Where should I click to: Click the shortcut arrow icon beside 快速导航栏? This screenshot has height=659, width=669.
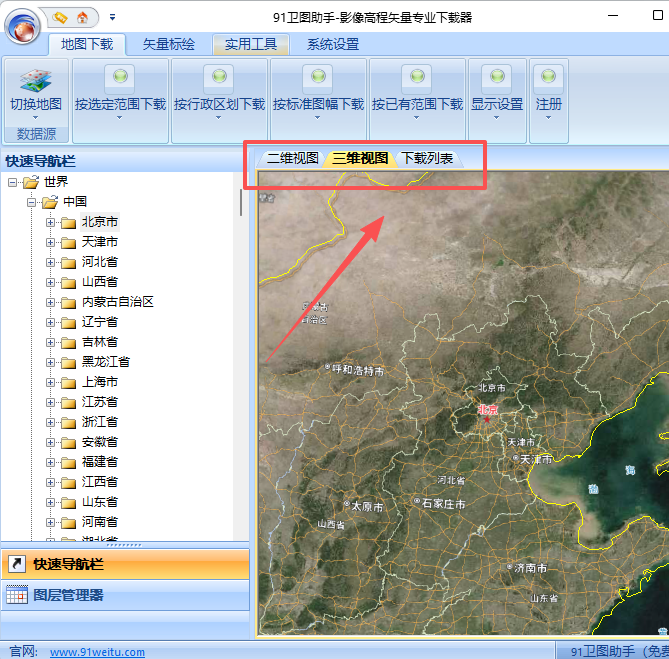[17, 564]
